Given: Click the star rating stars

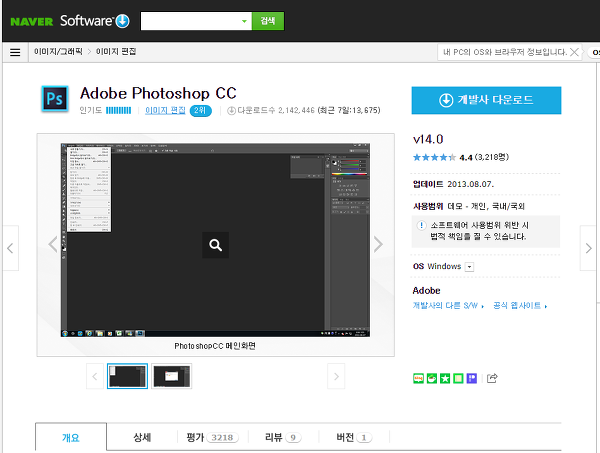Looking at the screenshot, I should pyautogui.click(x=434, y=157).
